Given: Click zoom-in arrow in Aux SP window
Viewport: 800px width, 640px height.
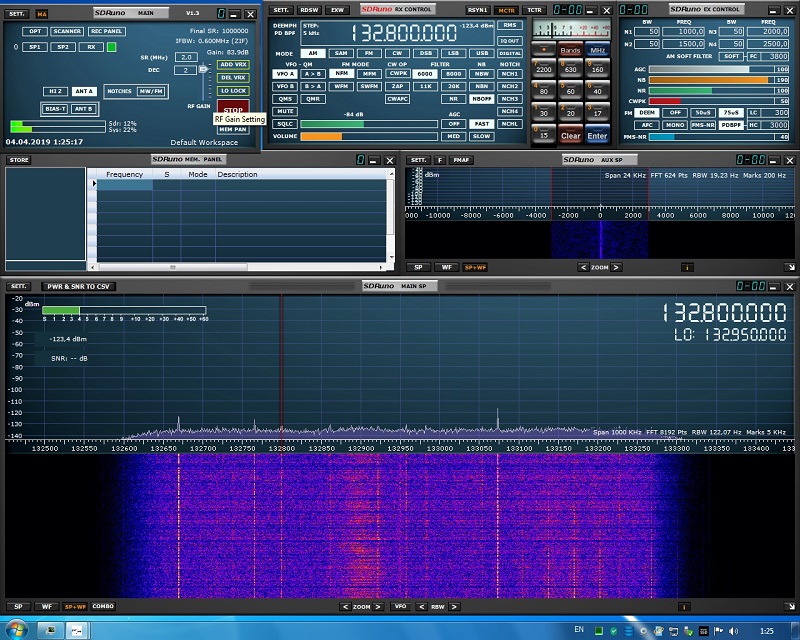Looking at the screenshot, I should click(x=616, y=267).
